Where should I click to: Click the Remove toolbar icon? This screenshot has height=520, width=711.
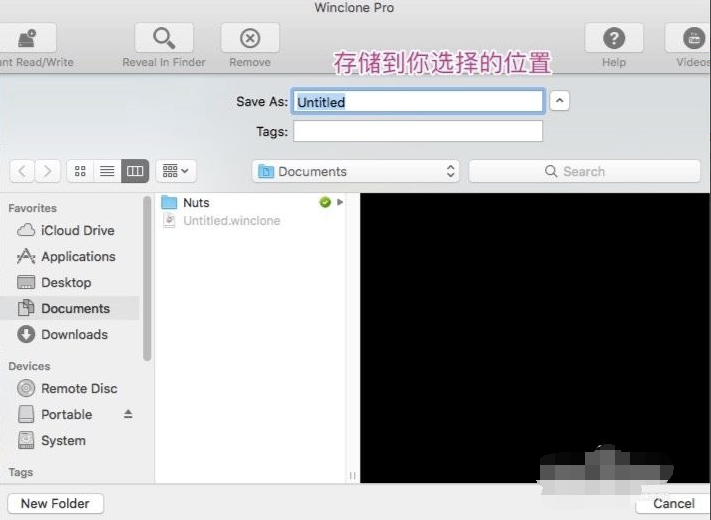click(x=250, y=38)
